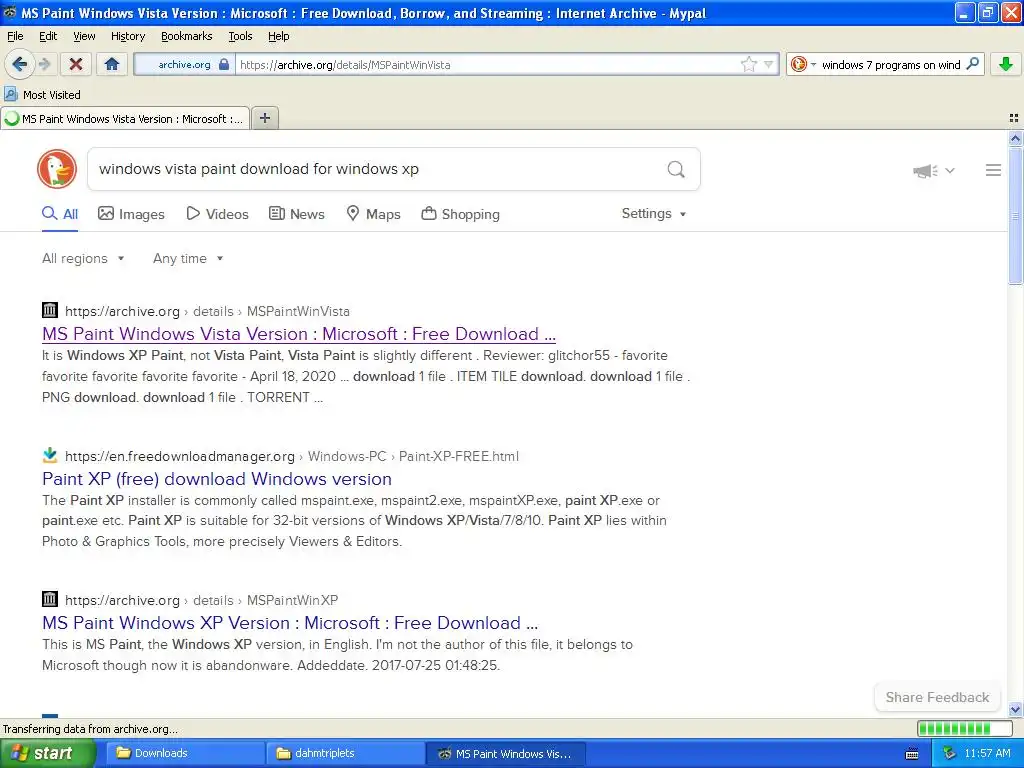Click archive.org MSPaintWinXP URL breadcrumb

[201, 600]
